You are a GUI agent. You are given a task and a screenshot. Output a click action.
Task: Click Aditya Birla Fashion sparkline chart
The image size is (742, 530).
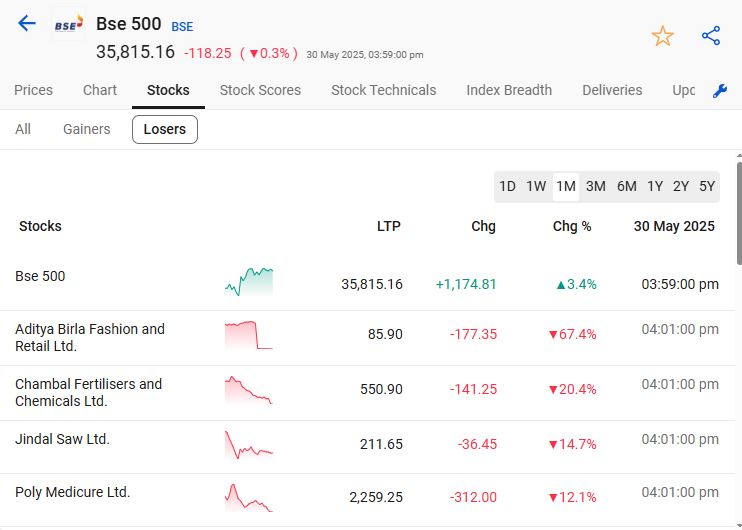click(249, 335)
